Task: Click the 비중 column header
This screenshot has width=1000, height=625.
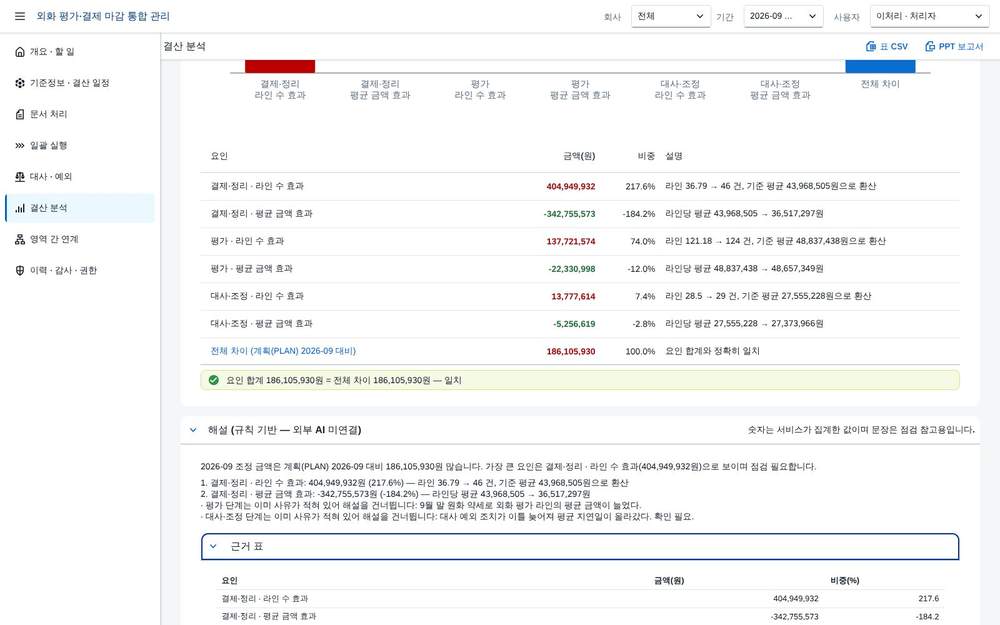Action: (x=646, y=156)
